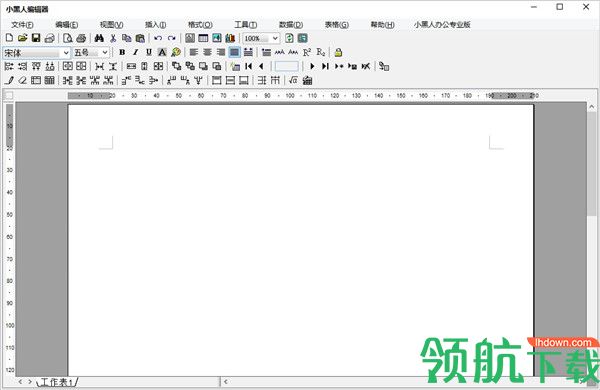The image size is (600, 390).
Task: Select the pencil draw-table tool
Action: click(x=9, y=80)
